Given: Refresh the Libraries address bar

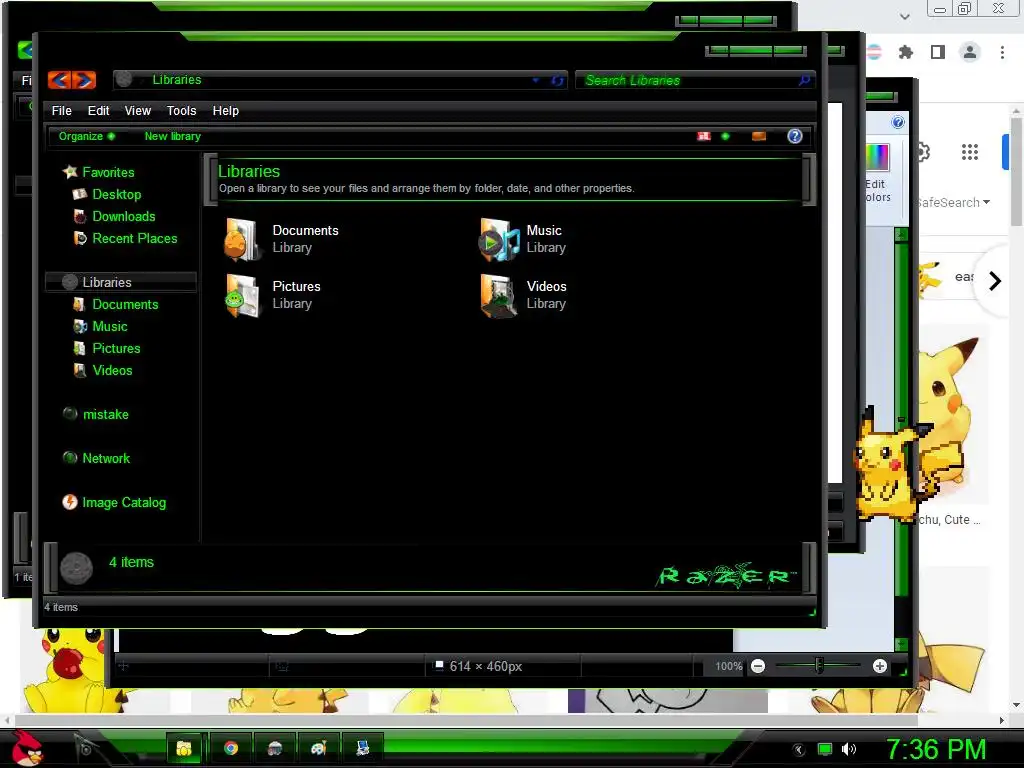Looking at the screenshot, I should pos(557,80).
